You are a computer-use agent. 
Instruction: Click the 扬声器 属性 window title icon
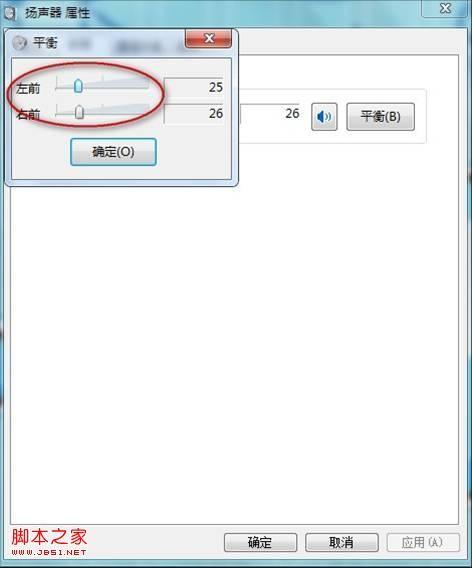tap(10, 13)
